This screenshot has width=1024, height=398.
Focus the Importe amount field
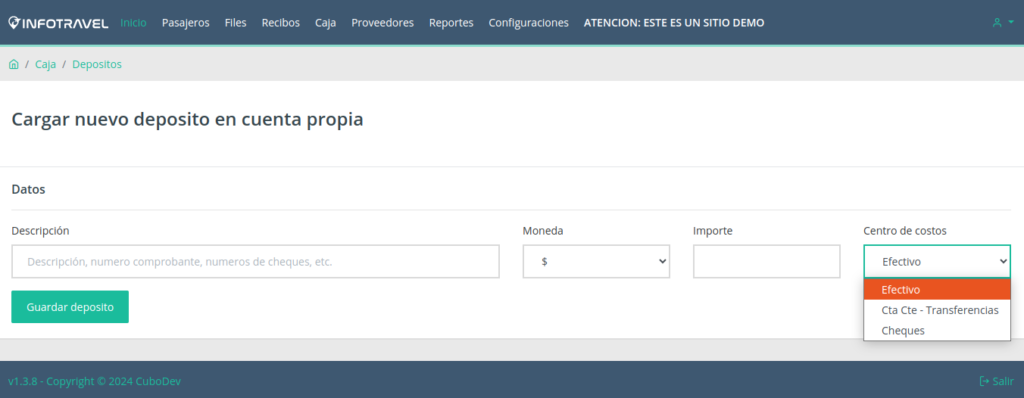767,261
